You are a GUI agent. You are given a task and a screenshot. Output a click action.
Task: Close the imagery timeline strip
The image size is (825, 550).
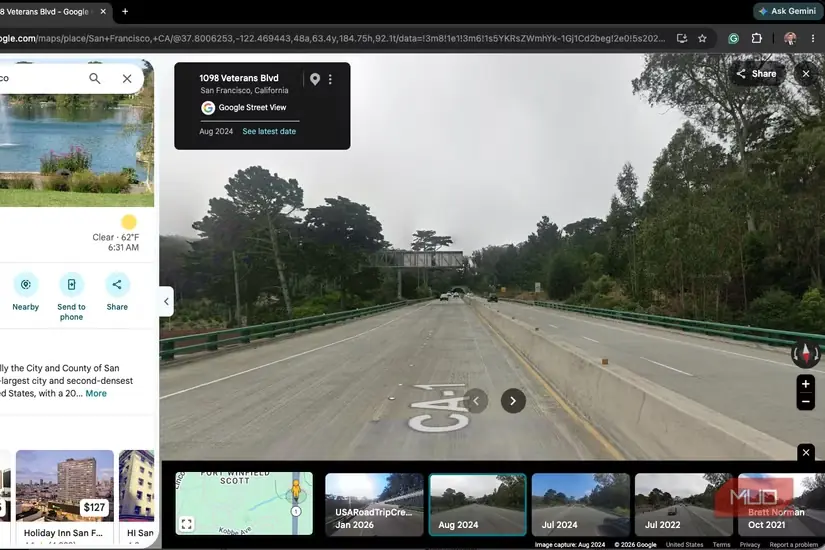click(x=806, y=452)
